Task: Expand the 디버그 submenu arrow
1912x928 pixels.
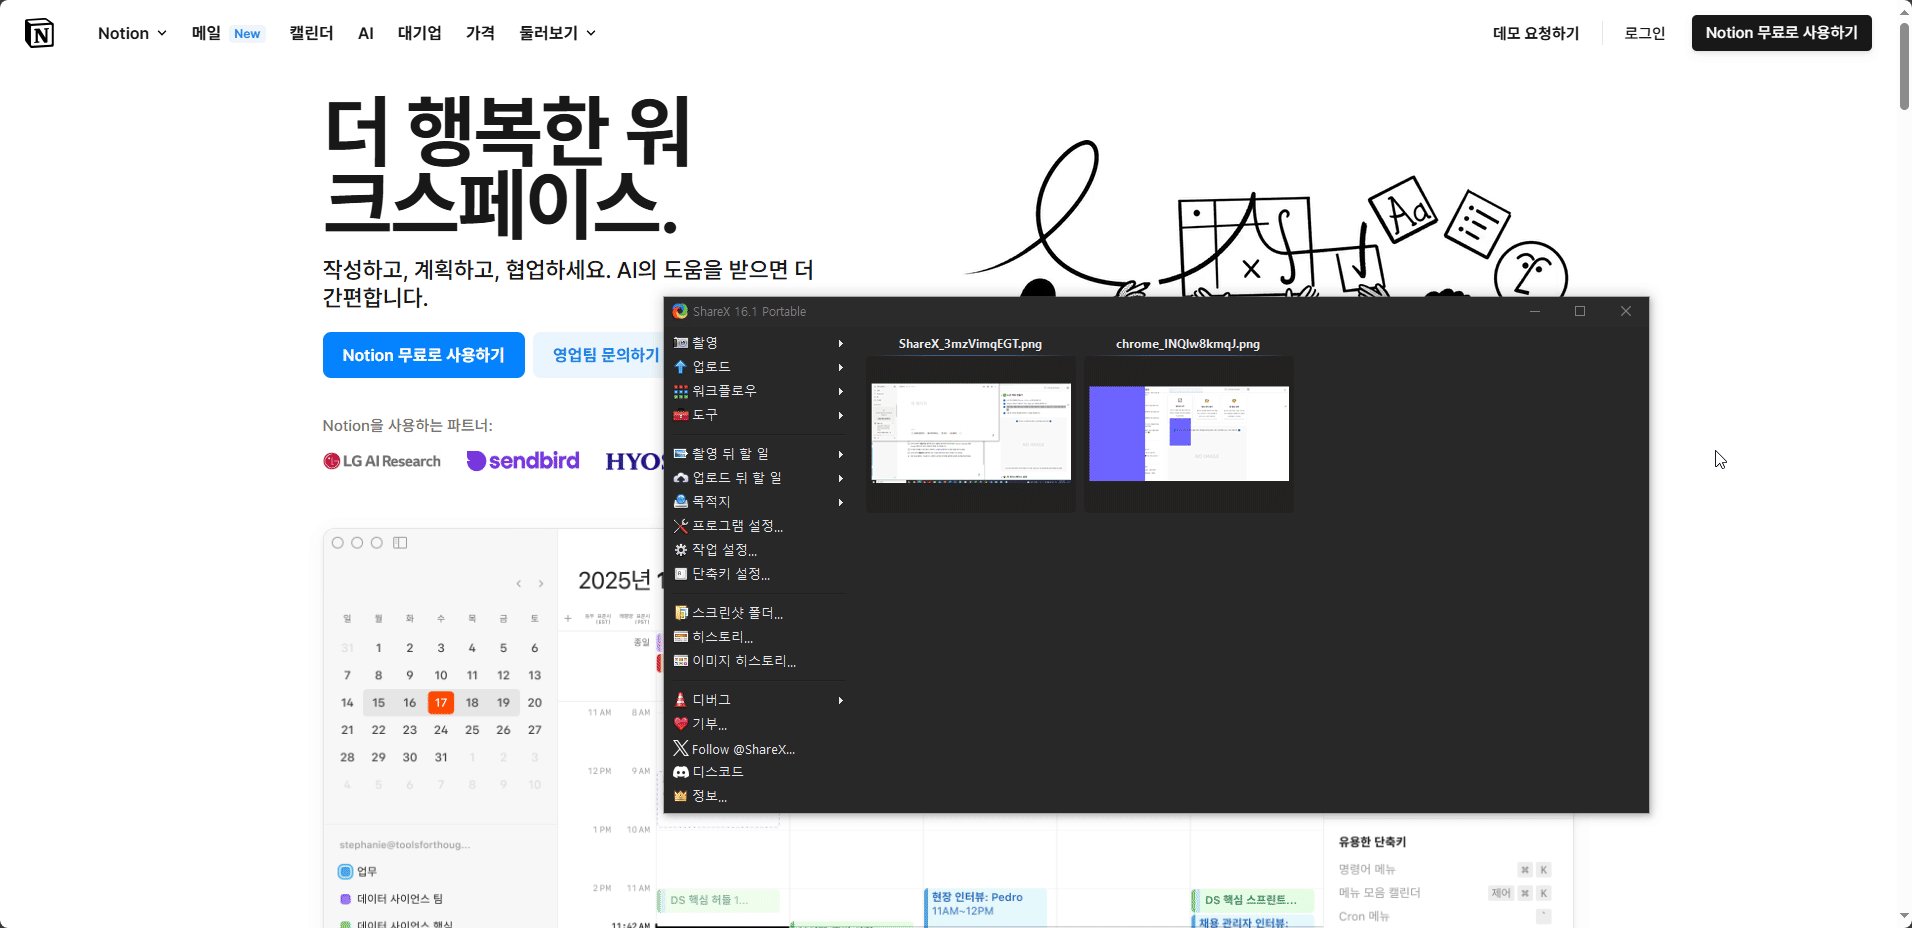Action: pyautogui.click(x=841, y=700)
